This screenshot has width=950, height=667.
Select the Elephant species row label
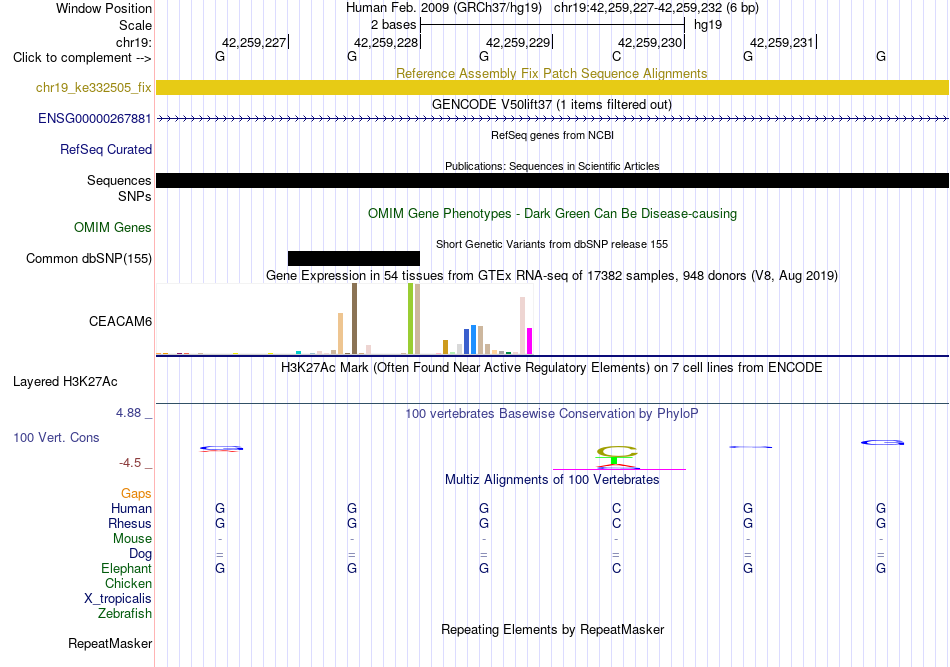click(x=127, y=569)
